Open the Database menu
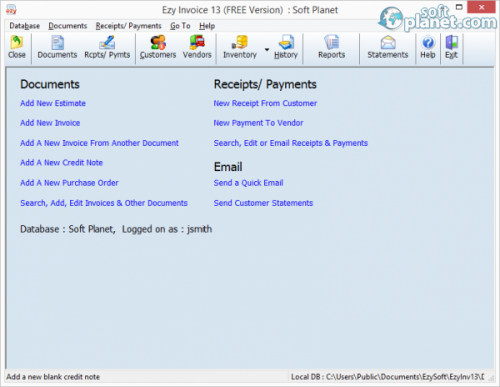The image size is (500, 387). coord(24,26)
